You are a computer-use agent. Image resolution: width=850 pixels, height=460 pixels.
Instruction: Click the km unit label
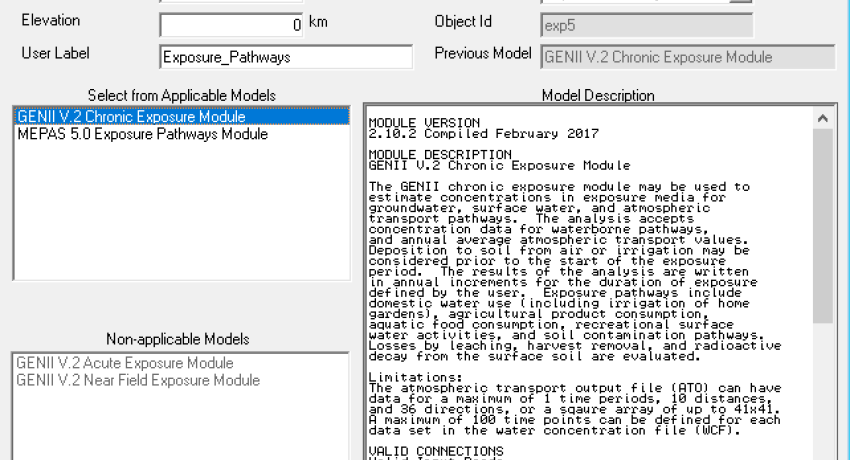tap(318, 22)
